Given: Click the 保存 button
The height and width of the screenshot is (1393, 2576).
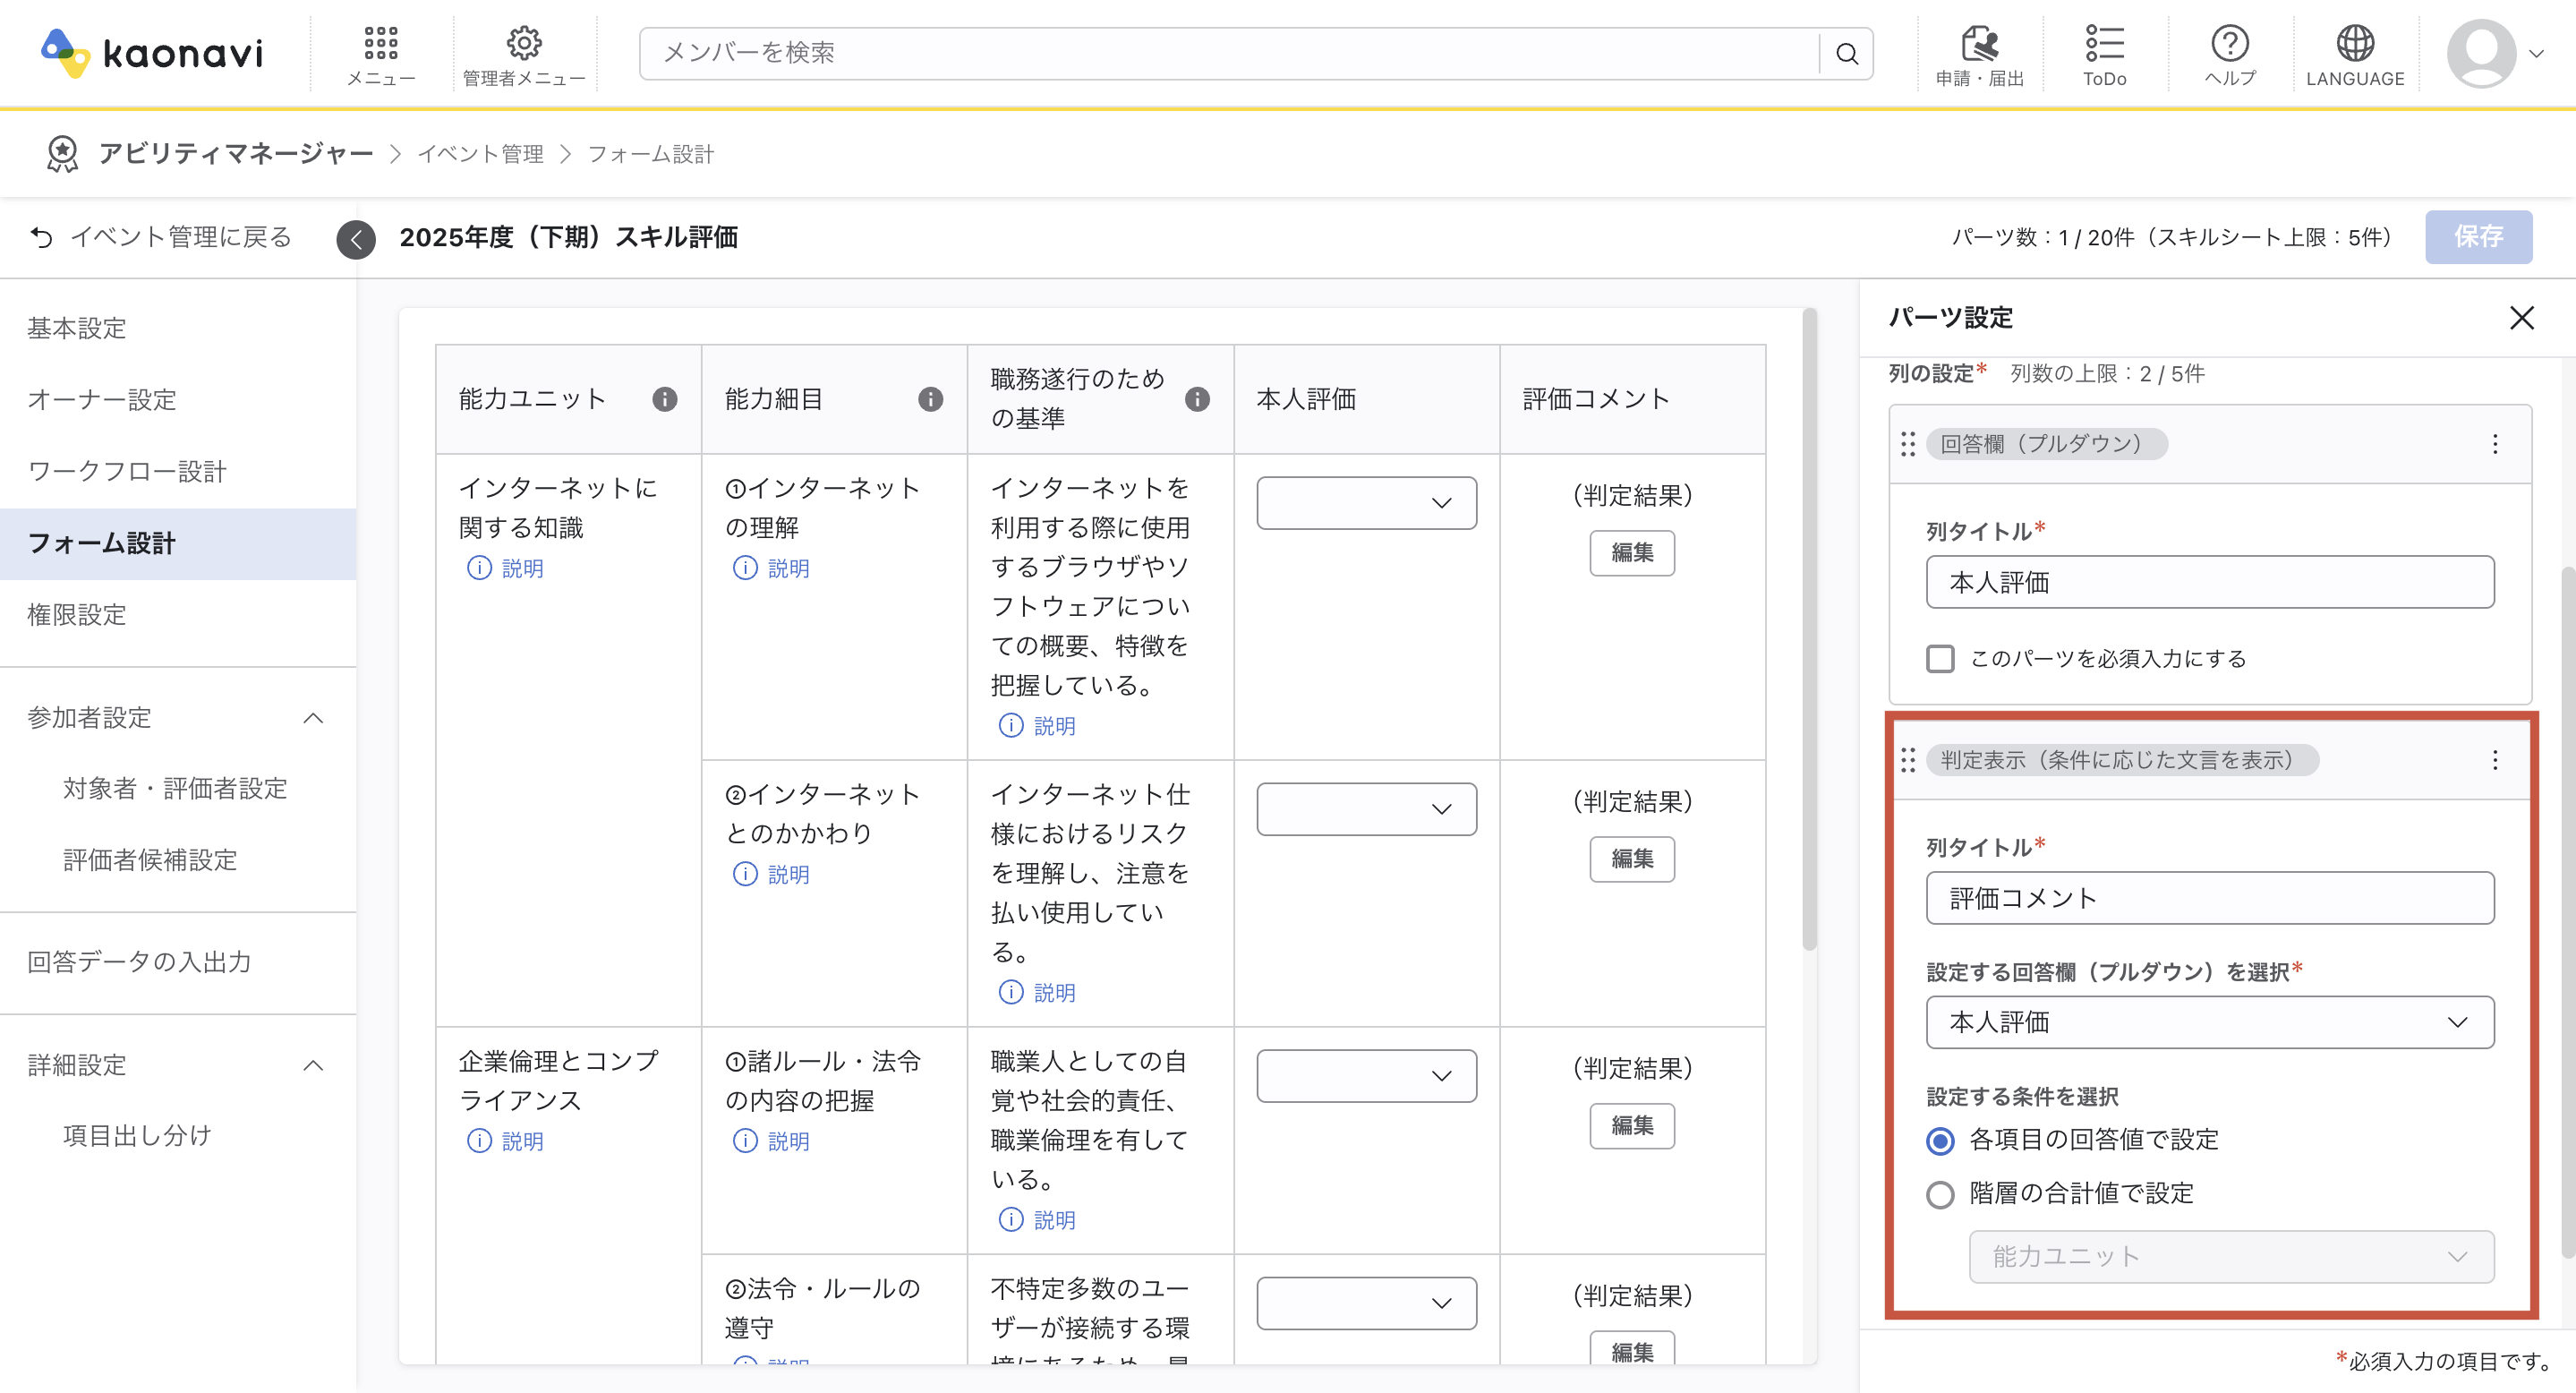Looking at the screenshot, I should point(2479,237).
